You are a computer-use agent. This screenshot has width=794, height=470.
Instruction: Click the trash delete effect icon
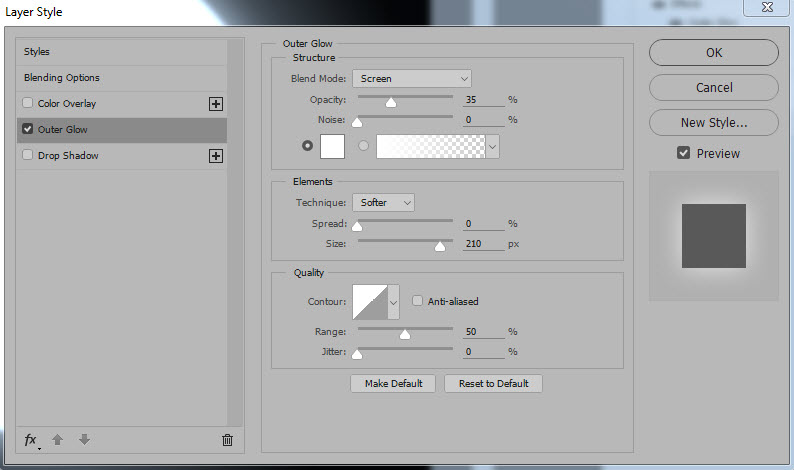227,440
